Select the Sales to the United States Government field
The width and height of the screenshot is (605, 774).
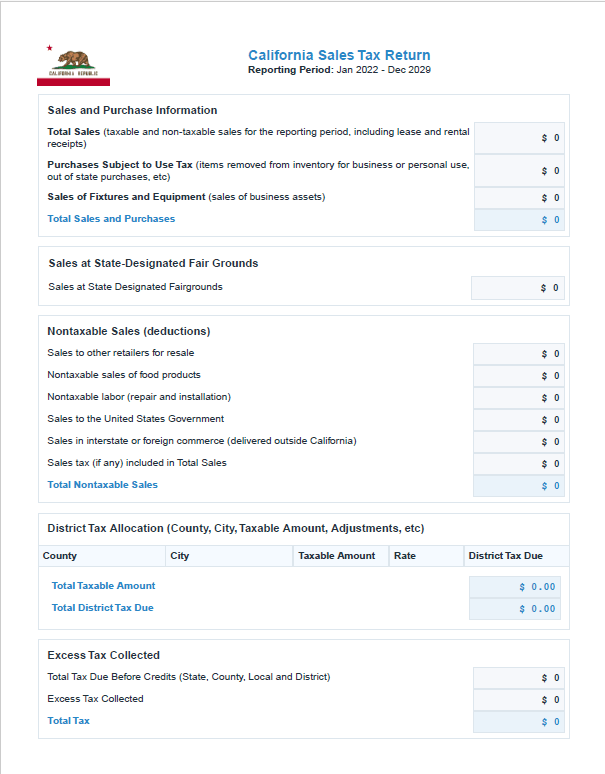pos(519,420)
